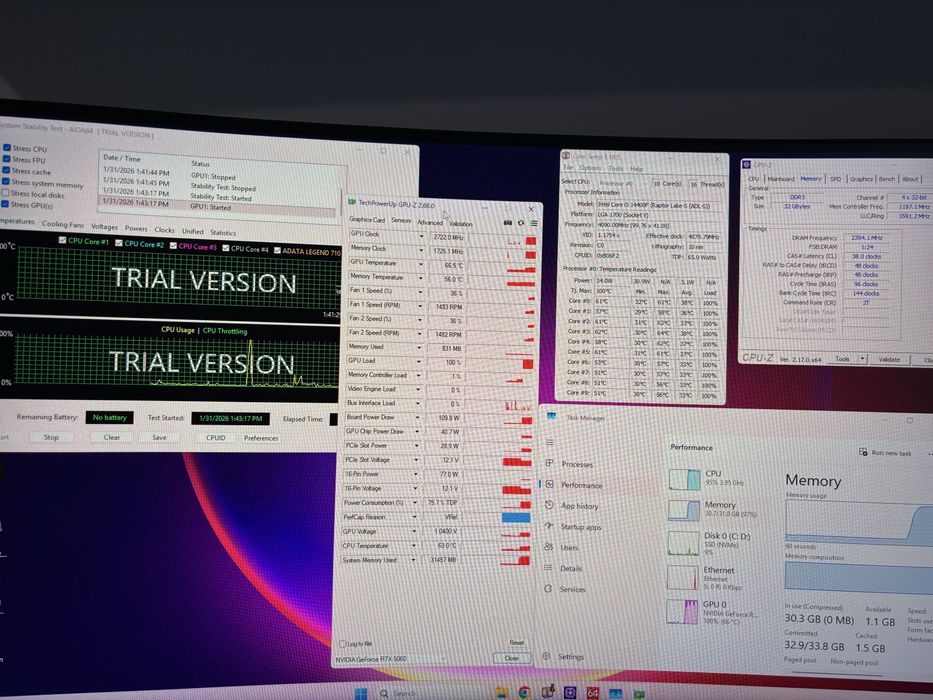Open the AIDA64 taskbar icon labeled 64
Viewport: 933px width, 700px height.
[593, 693]
